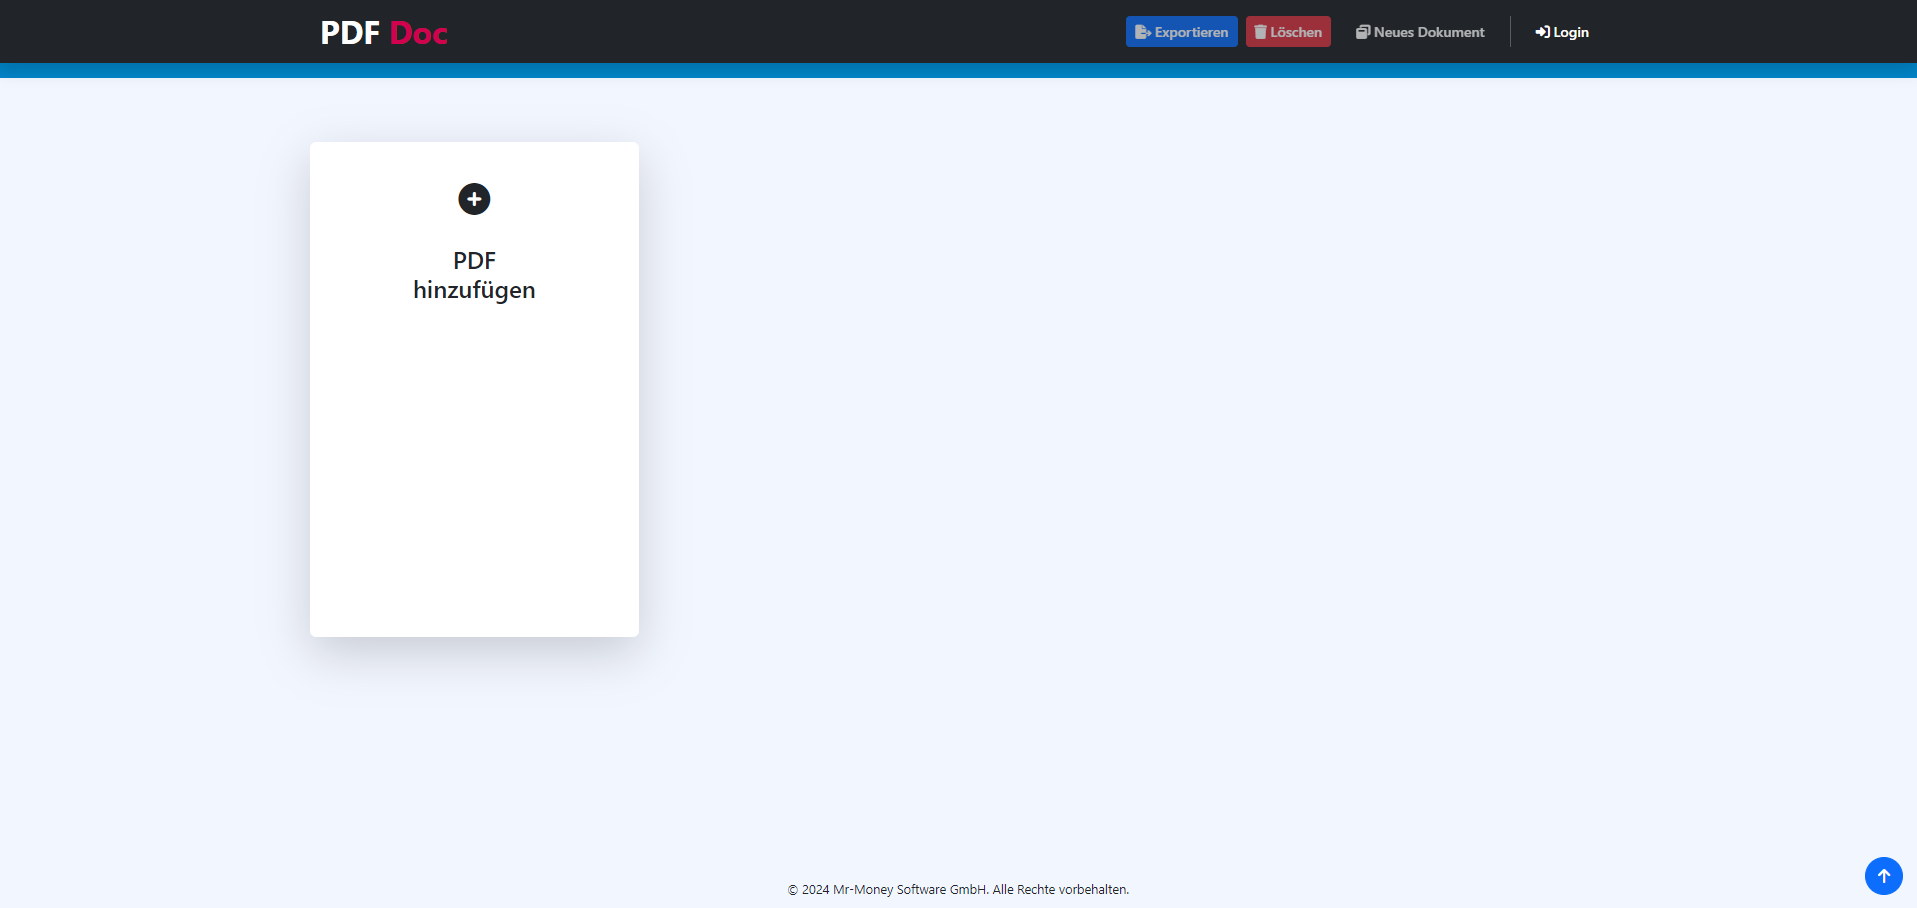
Task: Click the white 'PDF' word in logo
Action: (x=350, y=33)
